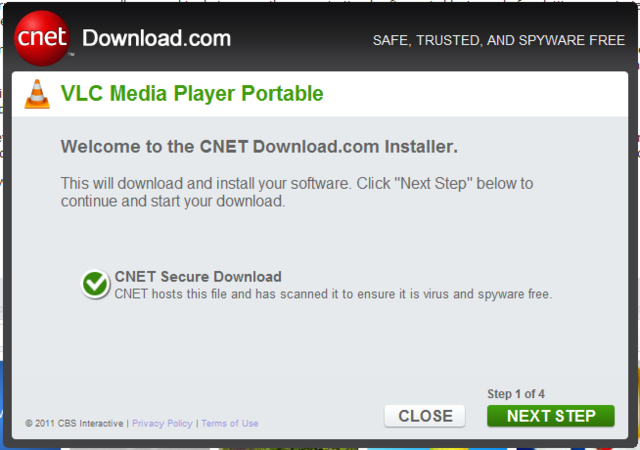The width and height of the screenshot is (640, 450).
Task: Click the 2011 CBS Interactive copyright text
Action: (74, 424)
